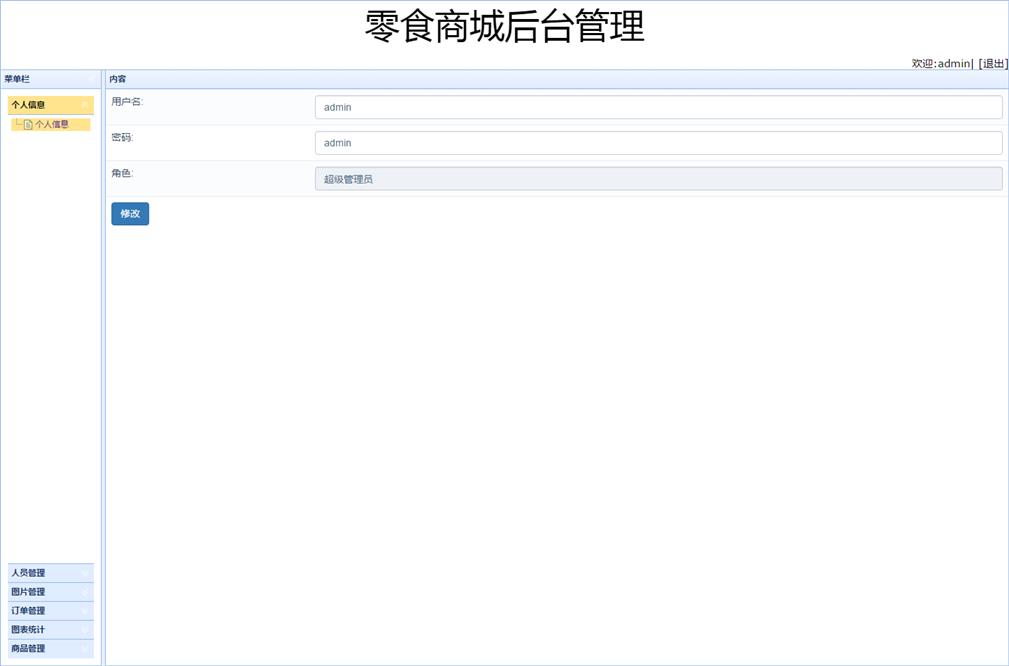
Task: Click the expand arrow on 图片管理
Action: point(85,592)
